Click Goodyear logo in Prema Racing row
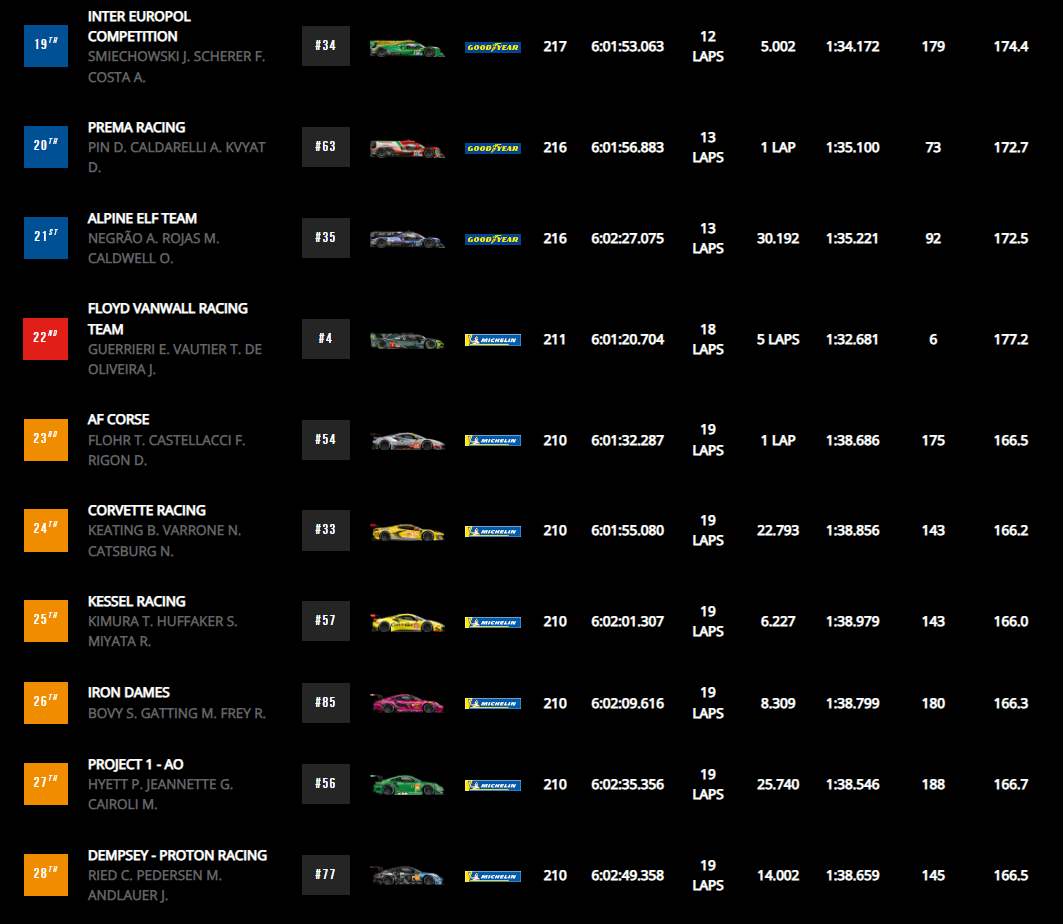The height and width of the screenshot is (924, 1063). (x=493, y=148)
